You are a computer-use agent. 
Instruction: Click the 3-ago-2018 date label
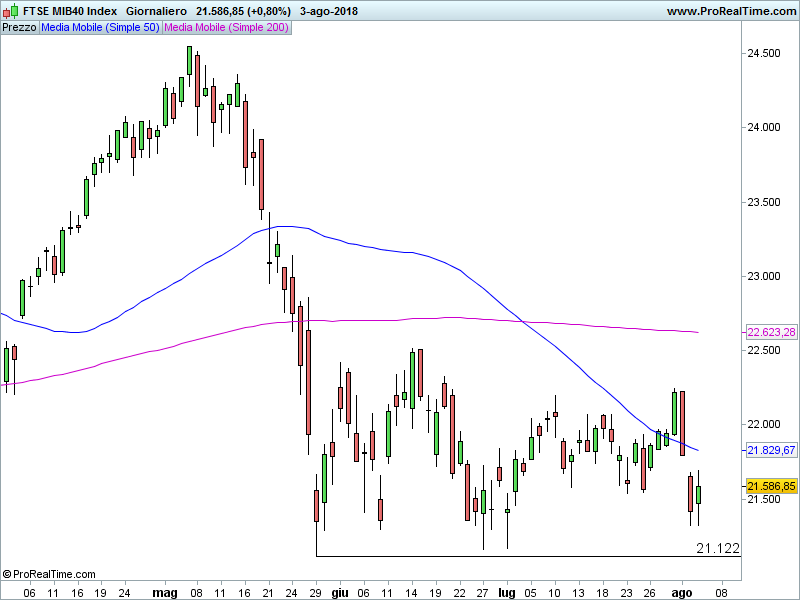[329, 11]
